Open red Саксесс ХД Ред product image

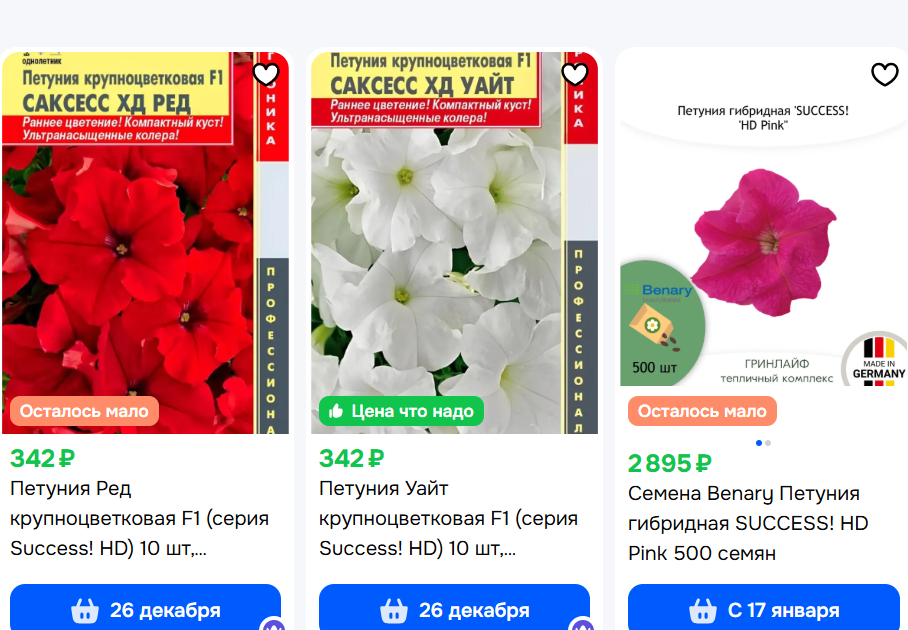(x=145, y=243)
